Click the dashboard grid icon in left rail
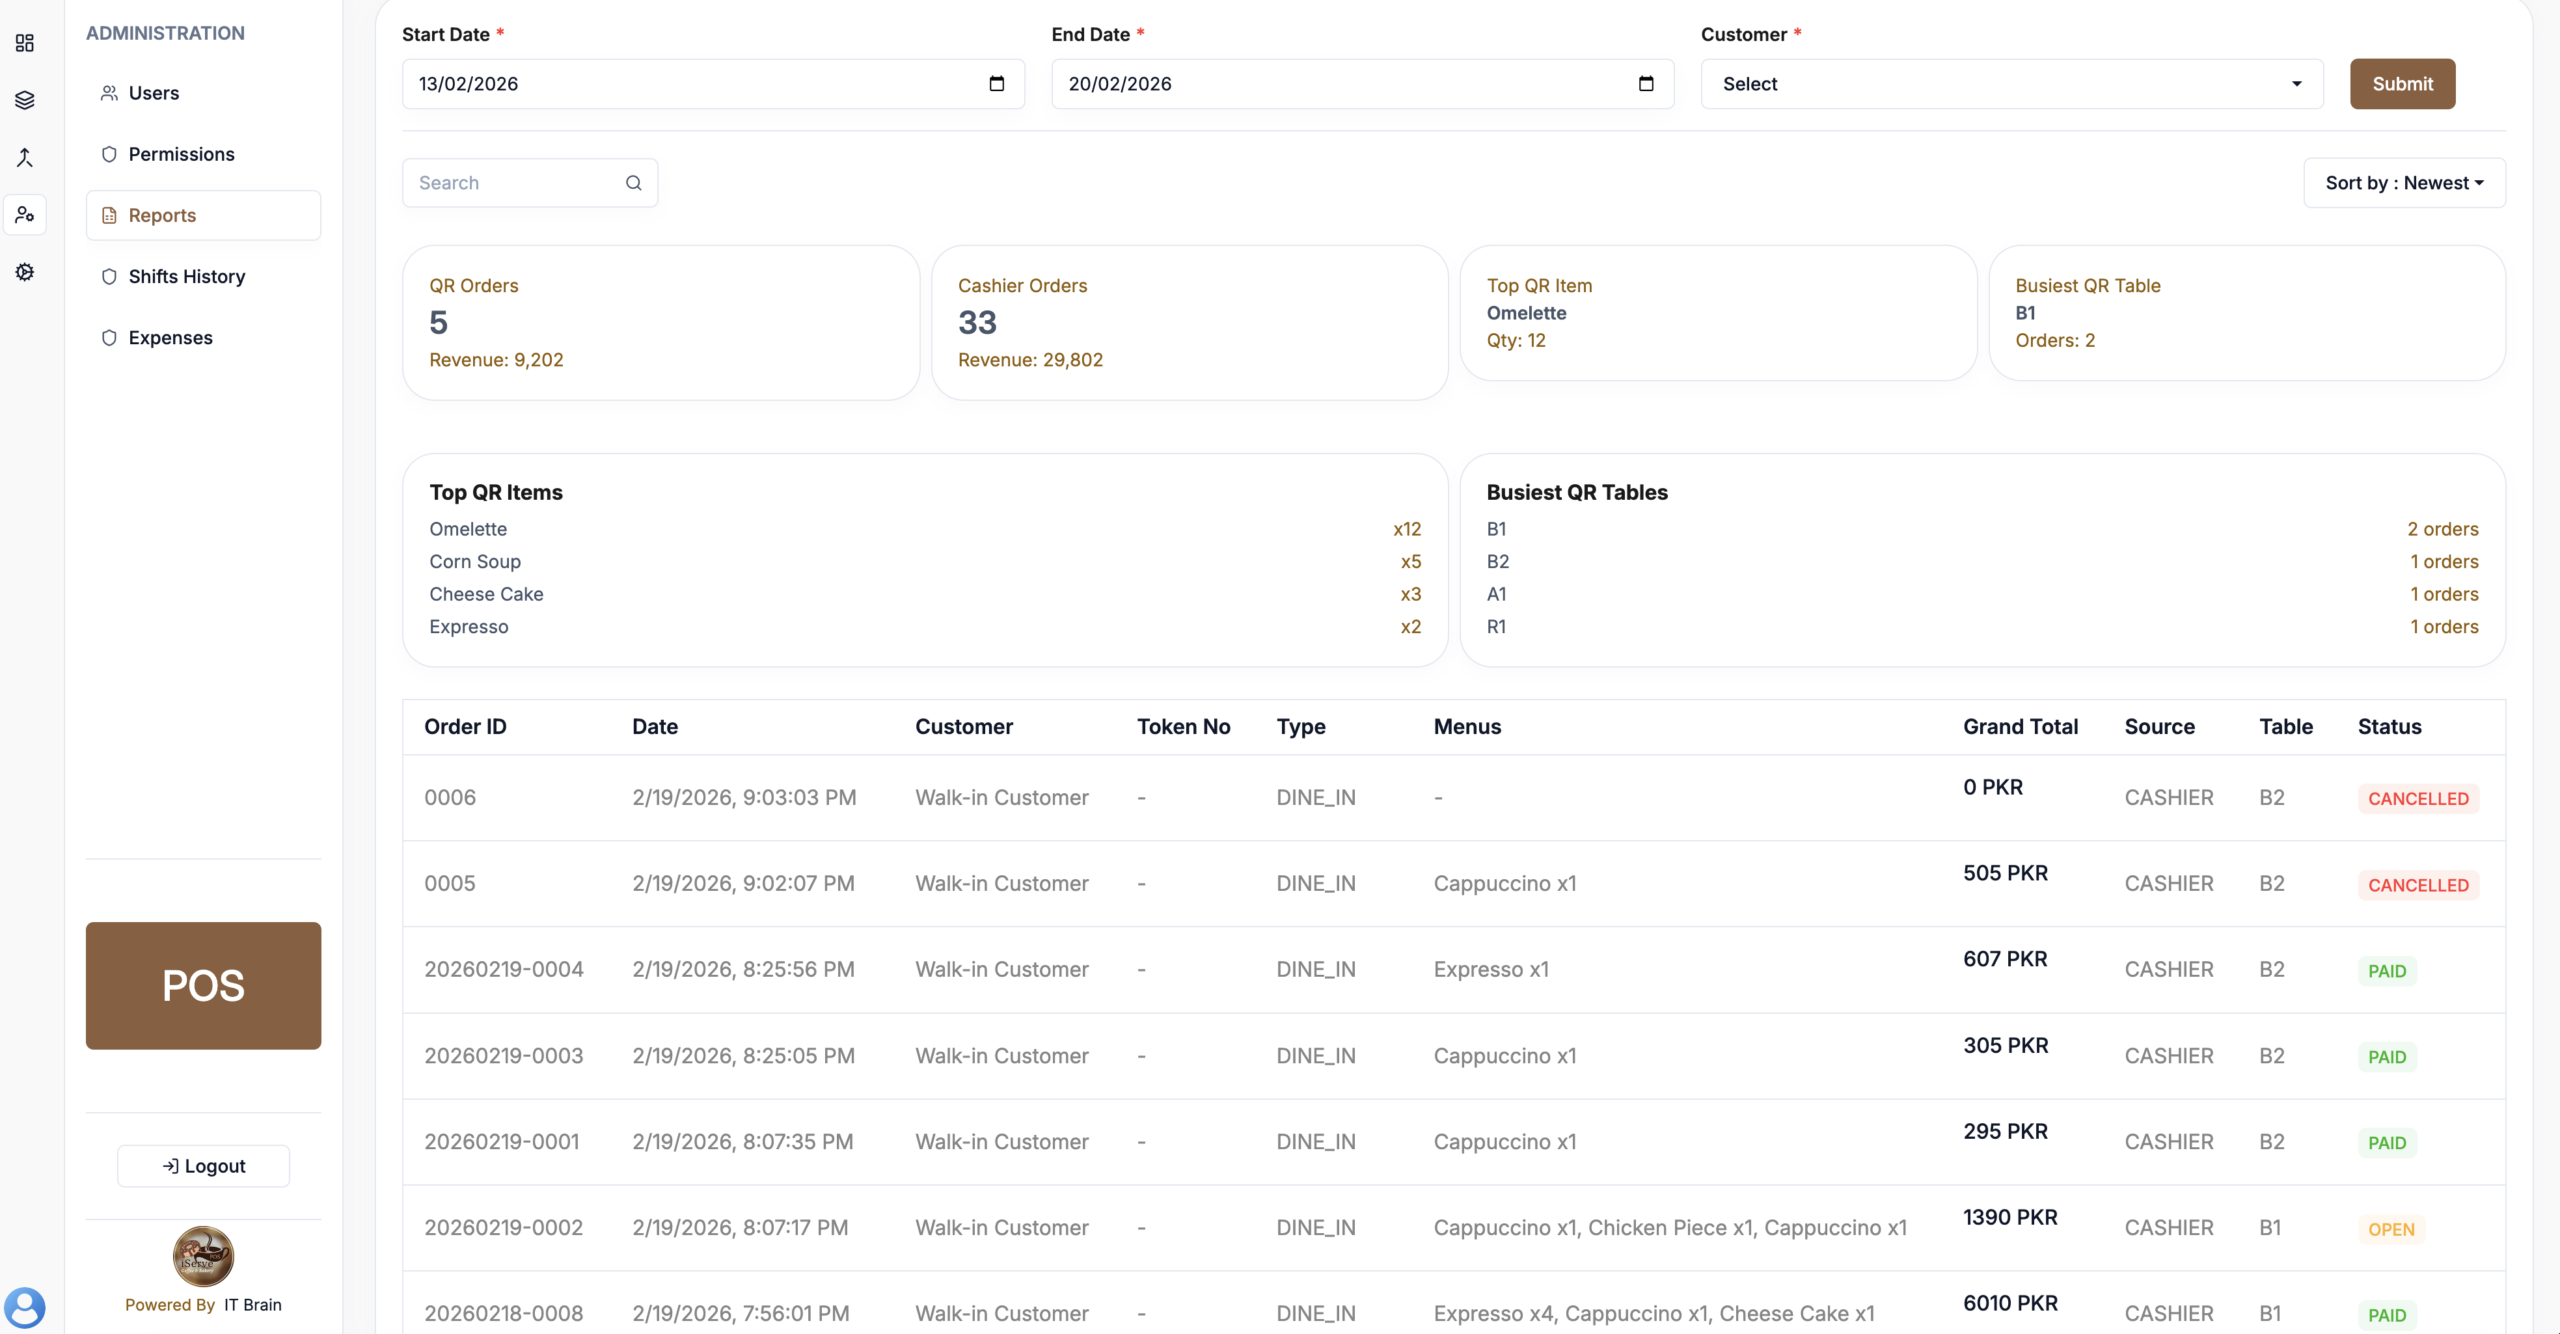This screenshot has height=1334, width=2560. [x=25, y=43]
